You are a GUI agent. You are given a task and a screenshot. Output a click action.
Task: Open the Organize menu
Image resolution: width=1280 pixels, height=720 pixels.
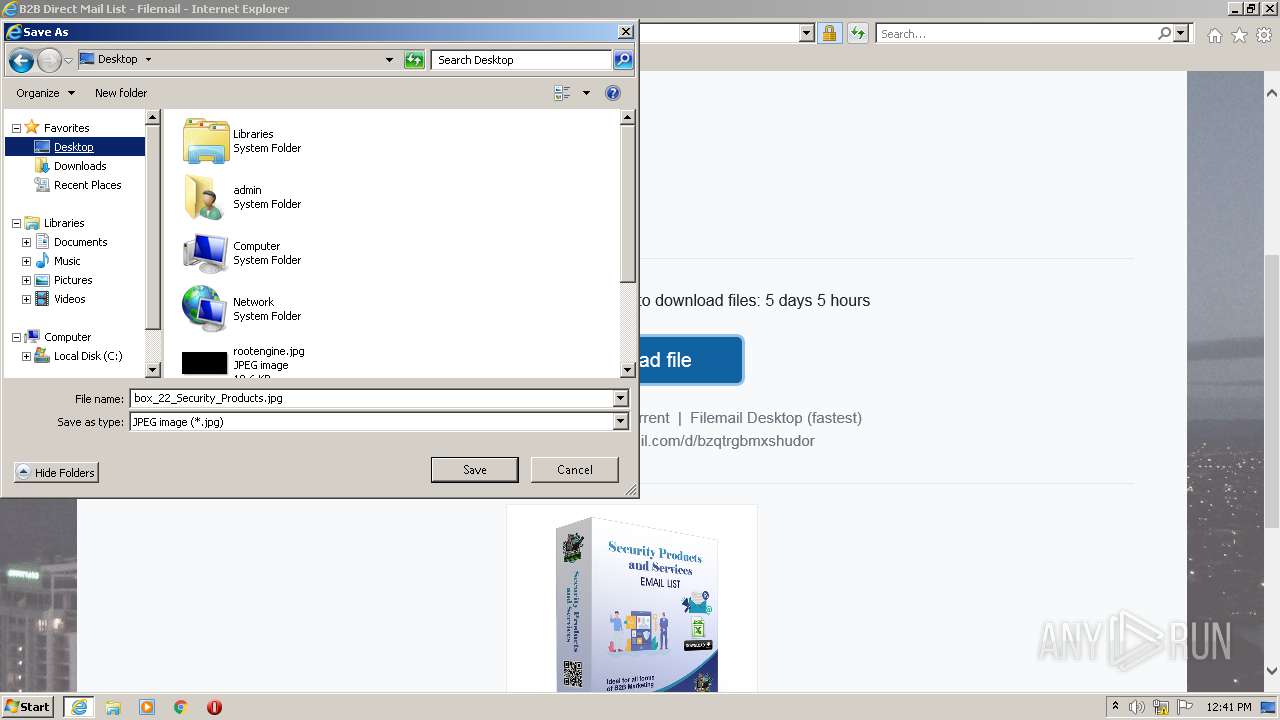(45, 93)
